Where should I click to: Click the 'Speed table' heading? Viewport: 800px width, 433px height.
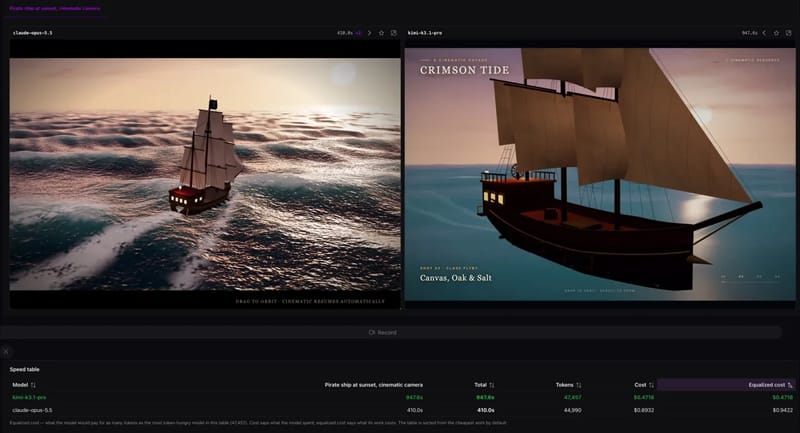[x=24, y=369]
